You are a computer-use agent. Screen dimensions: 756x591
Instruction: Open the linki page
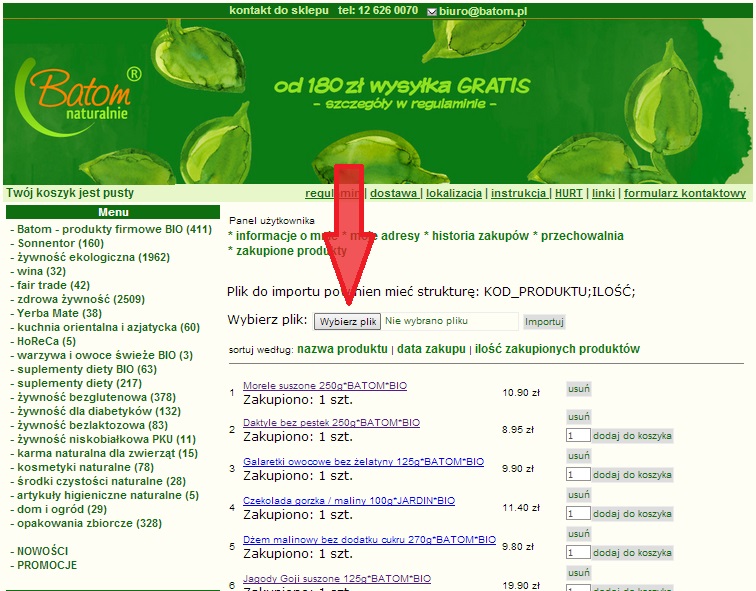pyautogui.click(x=603, y=193)
